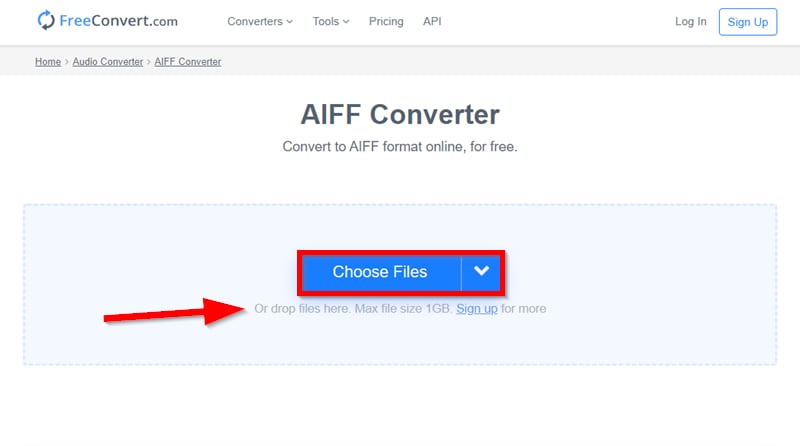Click the blue Choose Files button
This screenshot has width=800, height=446.
point(380,272)
